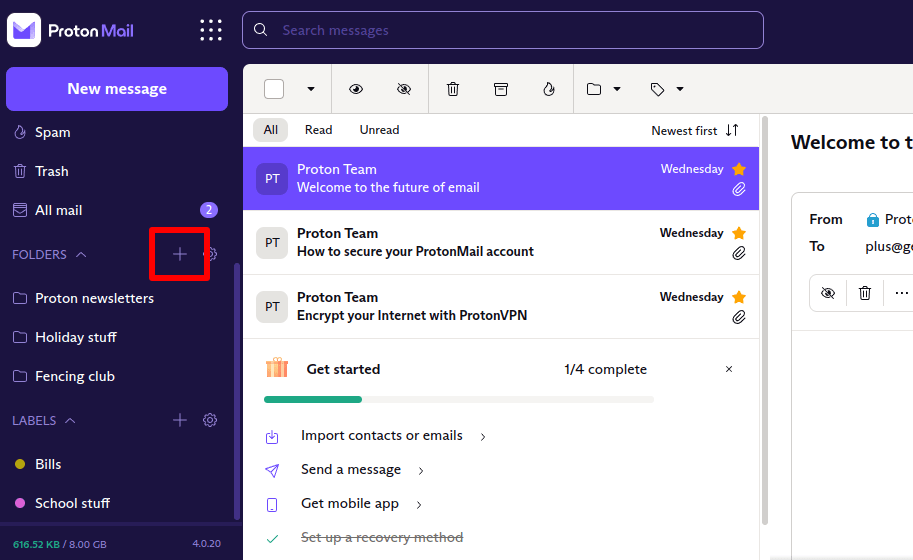
Task: Filter list by Read messages
Action: 319,130
